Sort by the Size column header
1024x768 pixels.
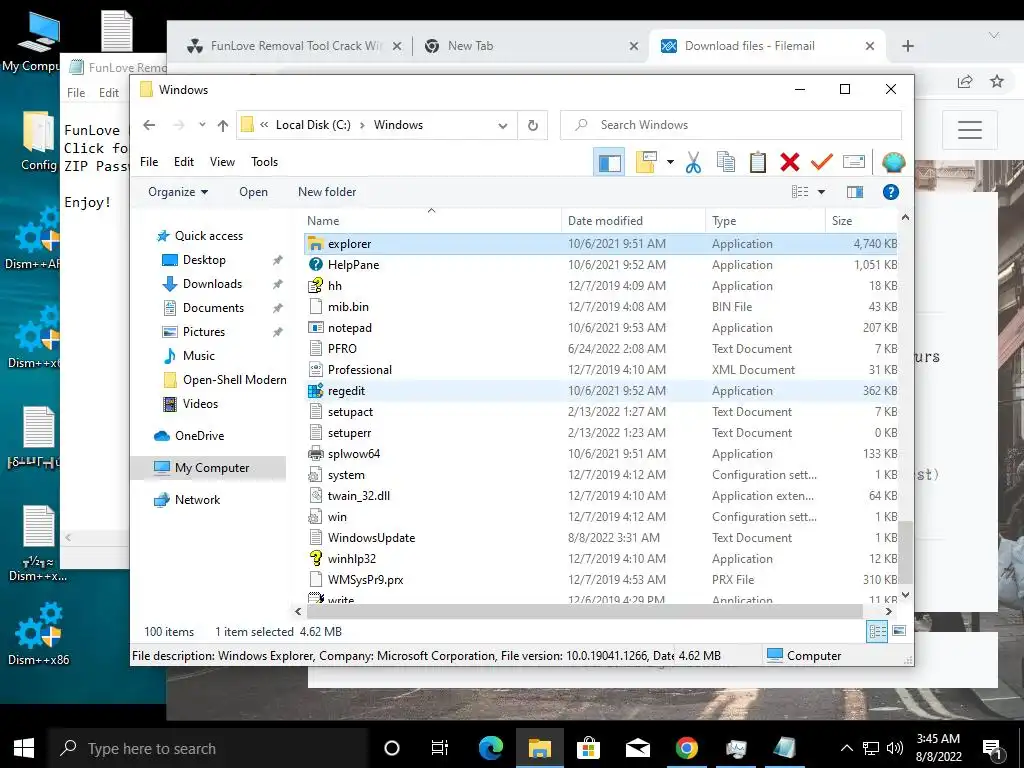pos(861,221)
